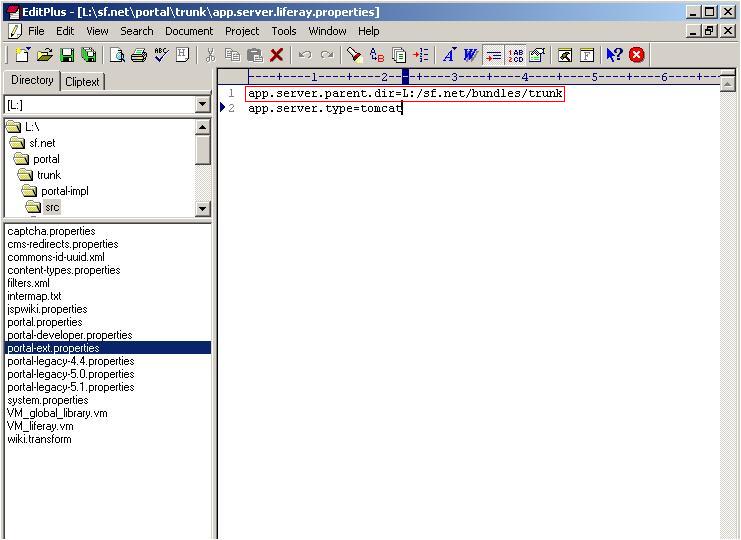Click the Open file folder icon
Screen dimensions: 741x540
coord(45,56)
